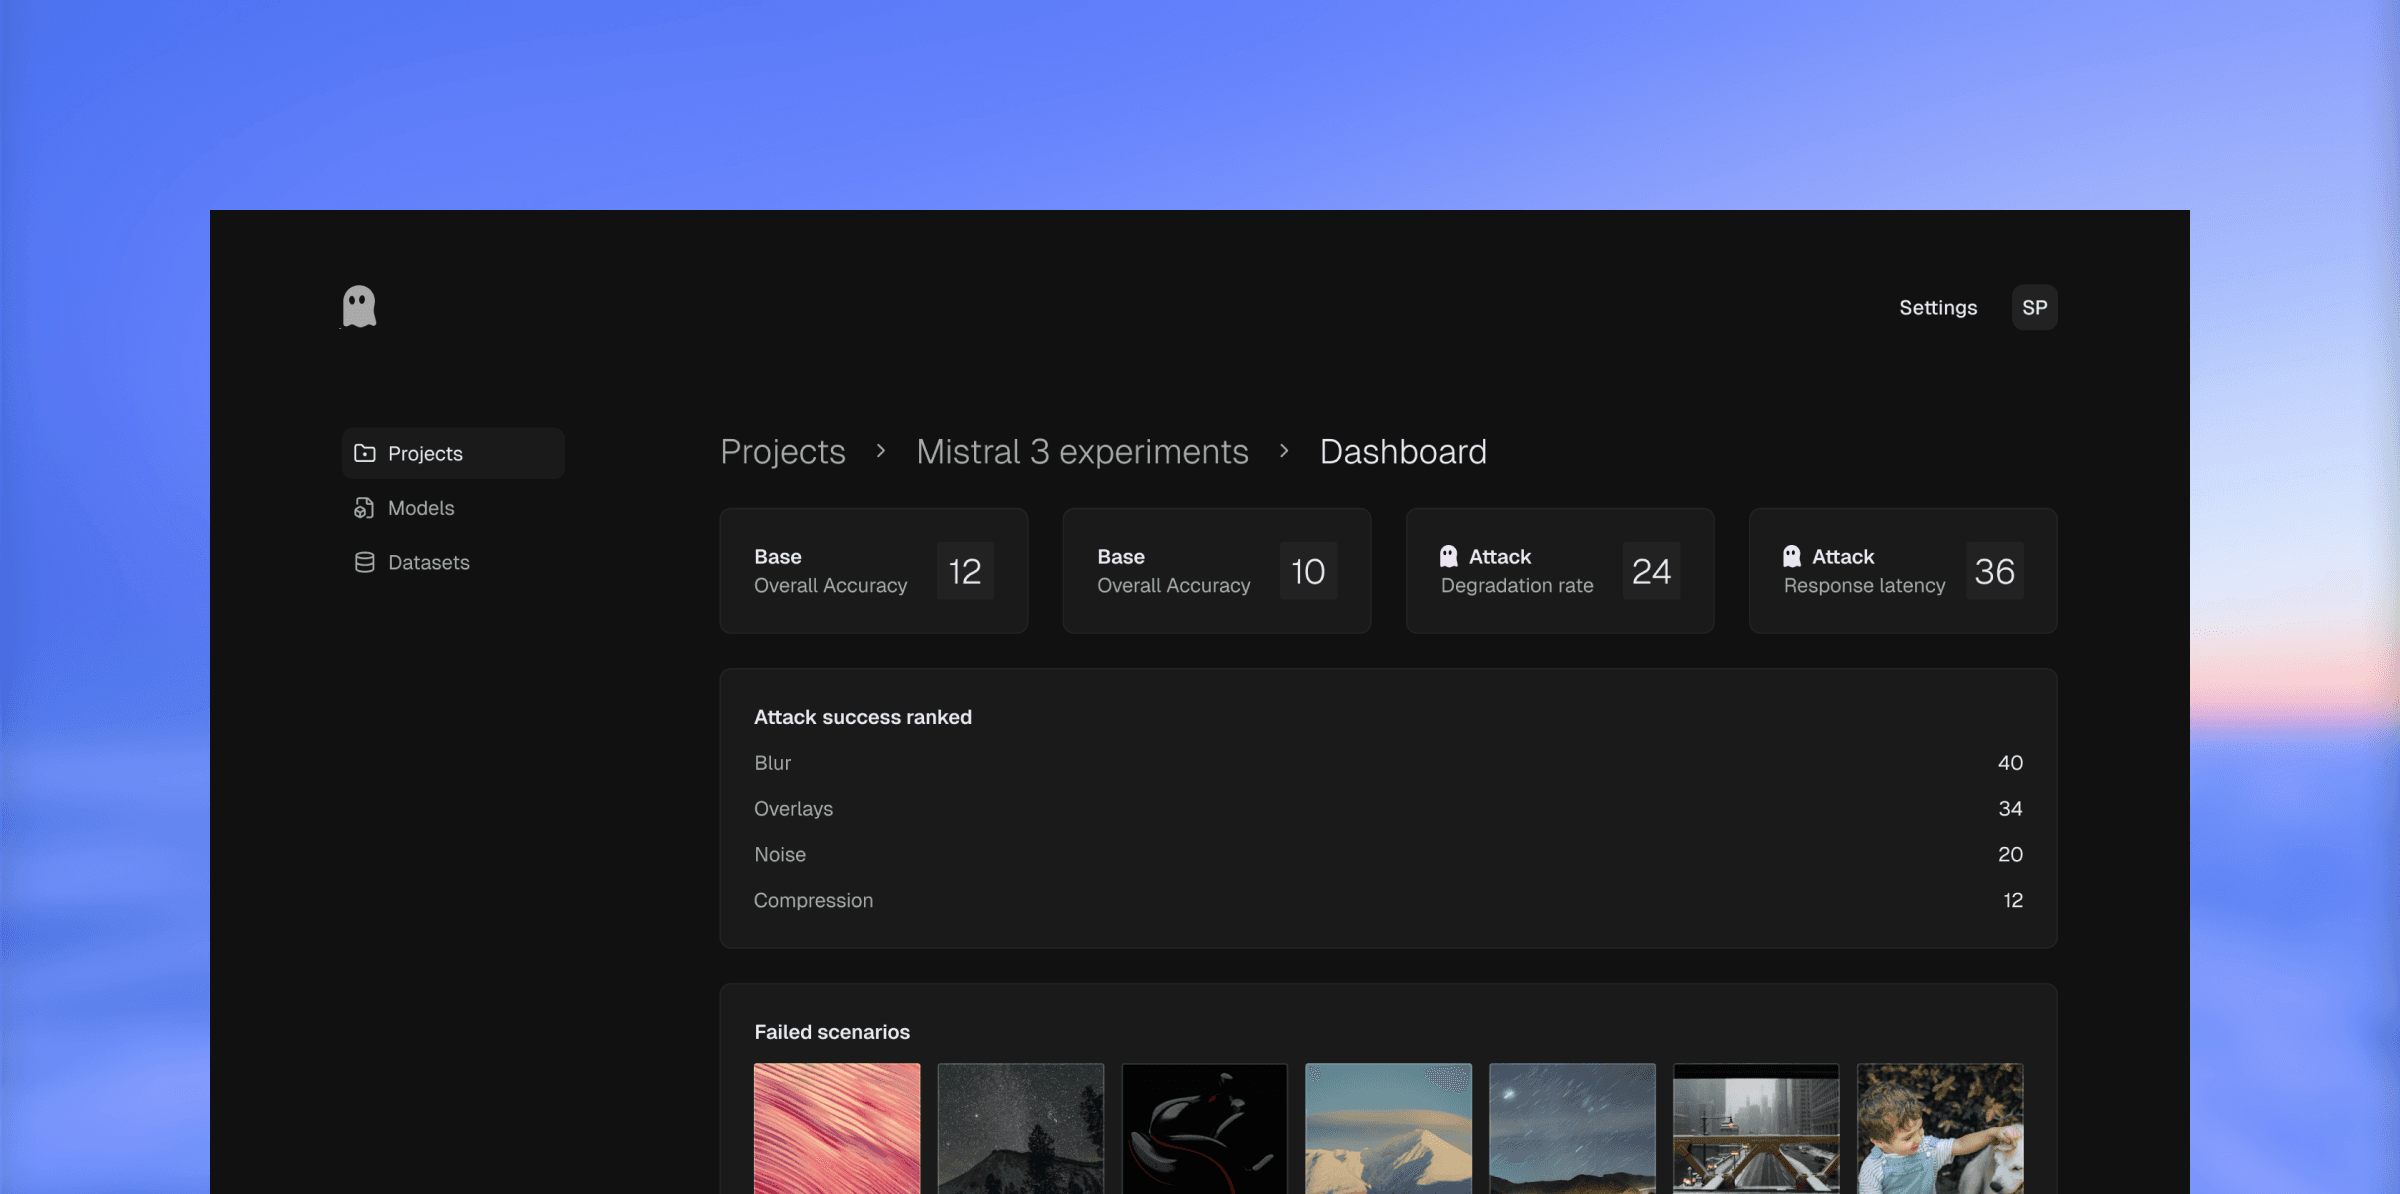The image size is (2400, 1194).
Task: Click the snowy mountain failed scenario image
Action: click(x=1389, y=1128)
